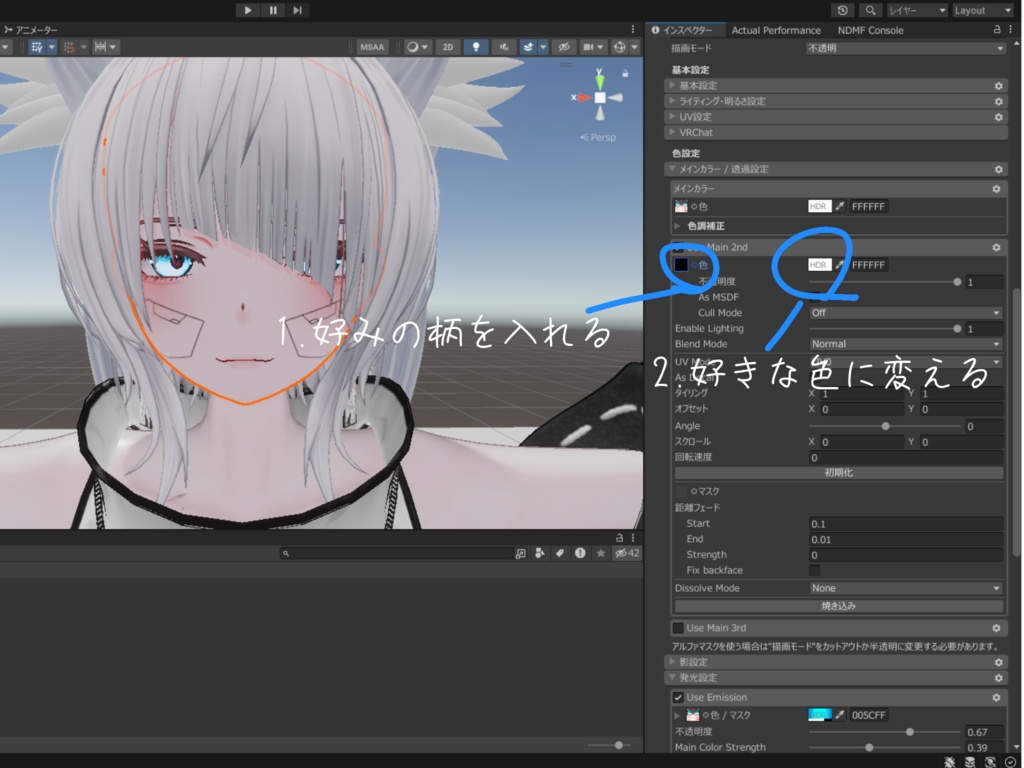Screen dimensions: 1024x768
Task: Toggle 2D view mode in the Scene toolbar
Action: tap(448, 46)
